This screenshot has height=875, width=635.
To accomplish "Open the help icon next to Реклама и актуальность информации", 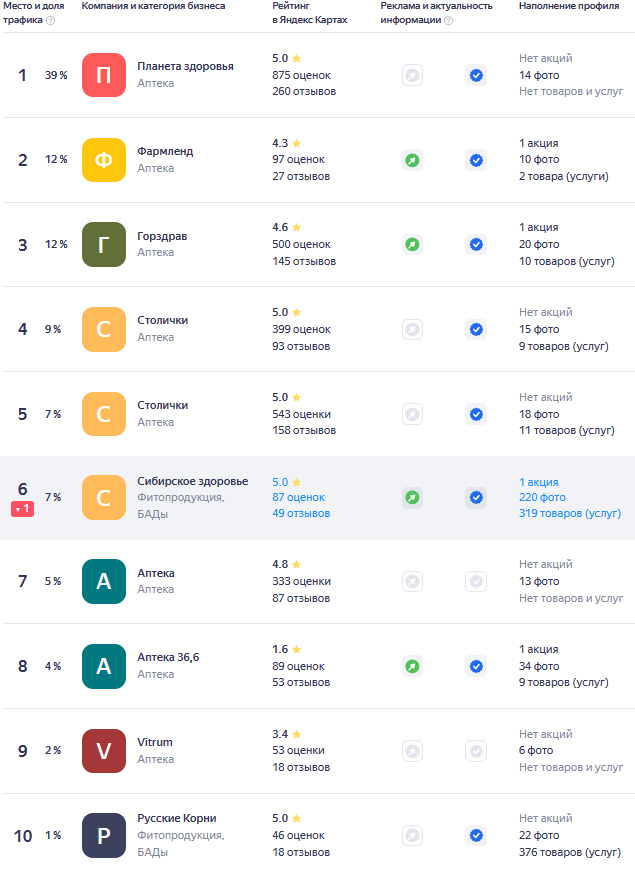I will (x=448, y=21).
